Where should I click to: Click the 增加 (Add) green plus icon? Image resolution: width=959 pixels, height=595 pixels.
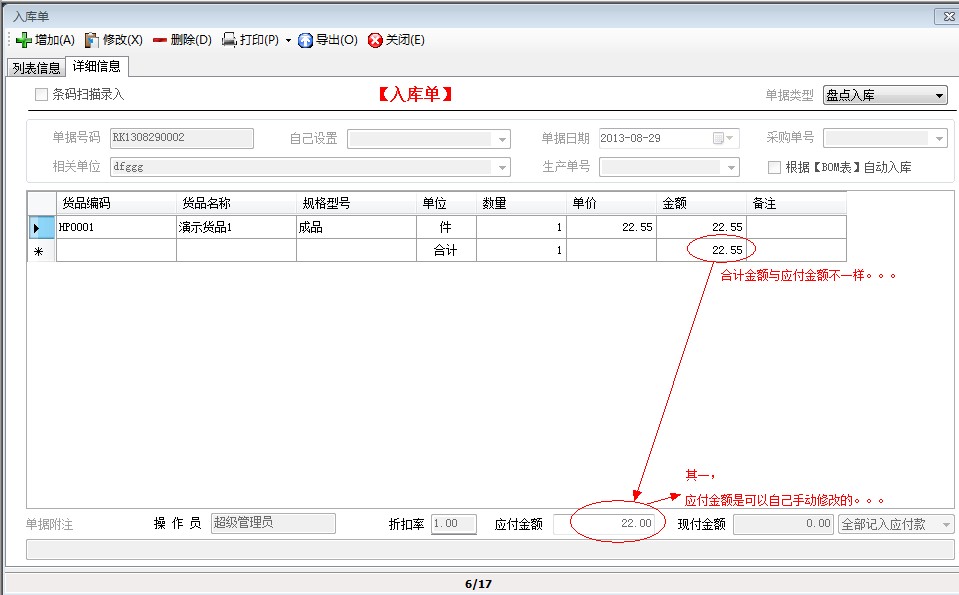click(x=25, y=40)
